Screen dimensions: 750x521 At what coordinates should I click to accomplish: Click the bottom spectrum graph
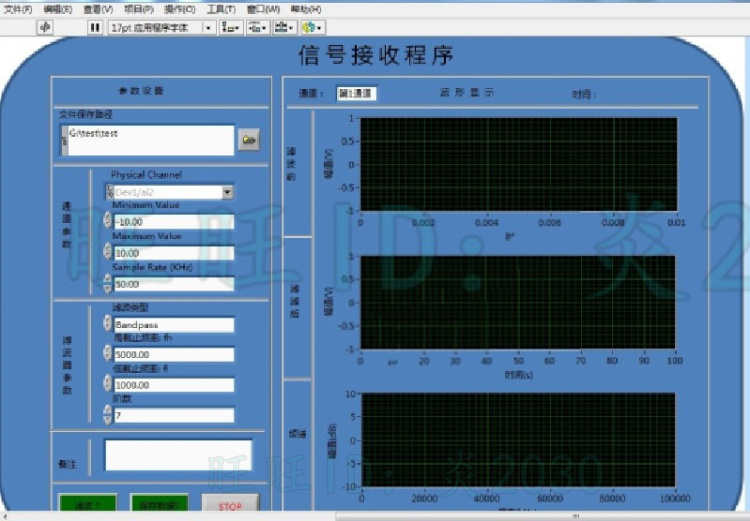518,440
